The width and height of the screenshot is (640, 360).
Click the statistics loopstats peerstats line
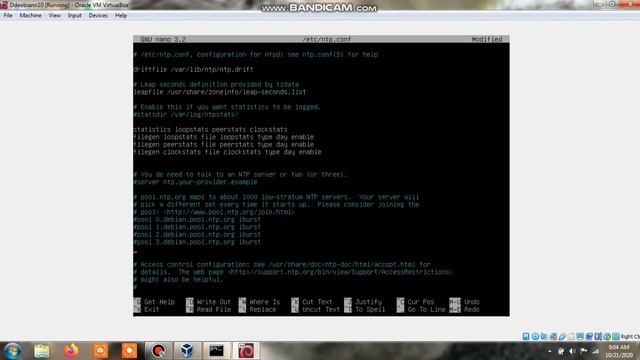(x=210, y=129)
